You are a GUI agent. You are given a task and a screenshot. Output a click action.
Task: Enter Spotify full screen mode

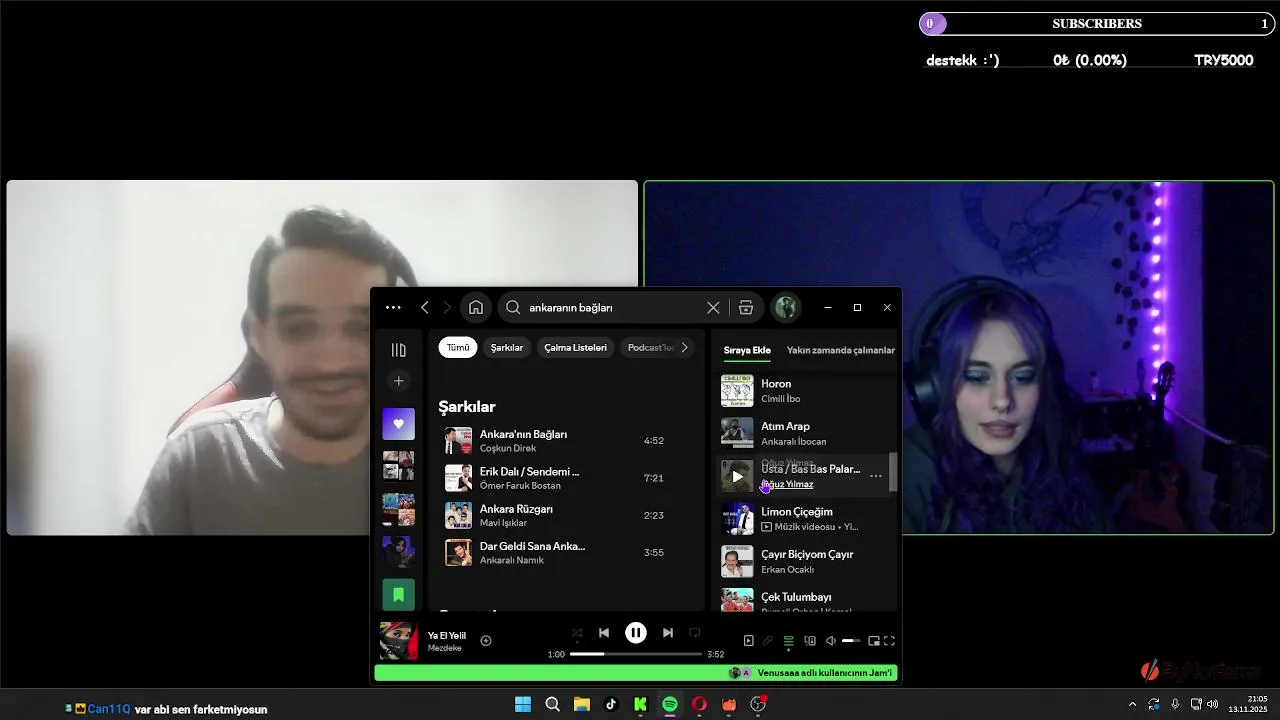(889, 641)
